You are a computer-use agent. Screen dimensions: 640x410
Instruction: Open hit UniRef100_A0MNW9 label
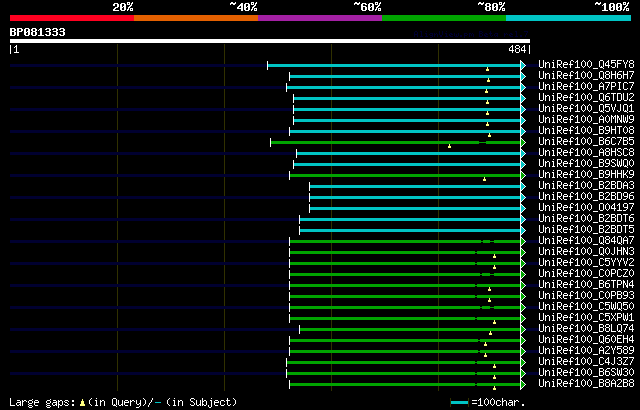click(x=587, y=120)
